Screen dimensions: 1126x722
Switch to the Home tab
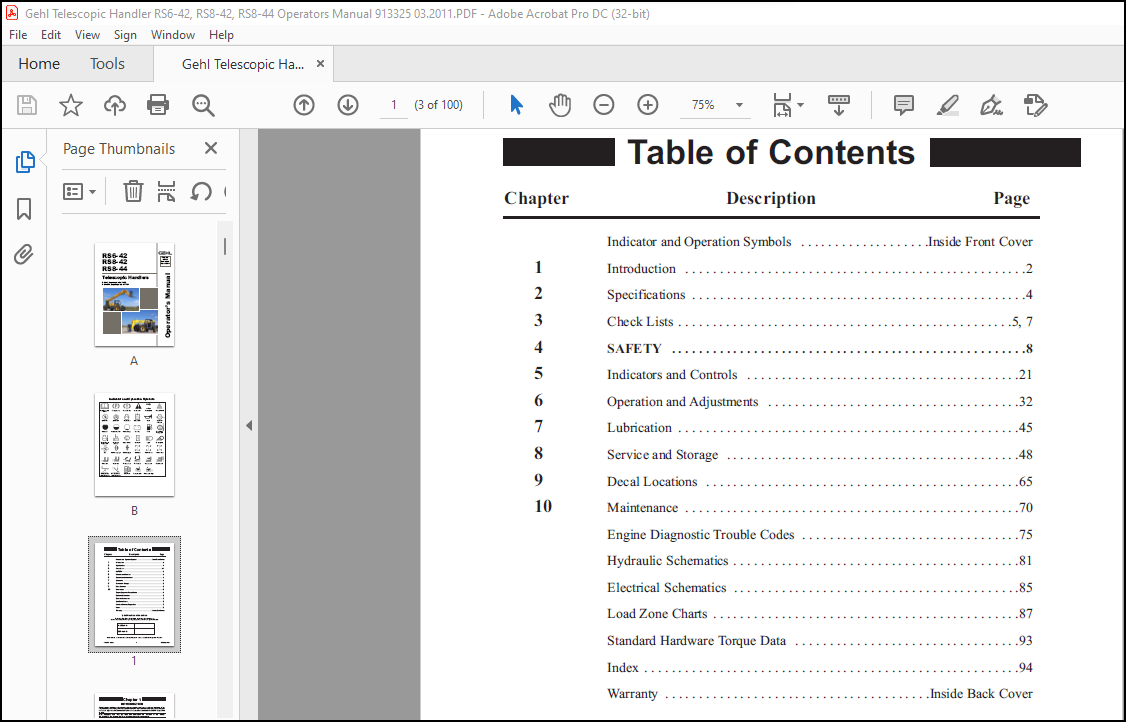point(39,64)
